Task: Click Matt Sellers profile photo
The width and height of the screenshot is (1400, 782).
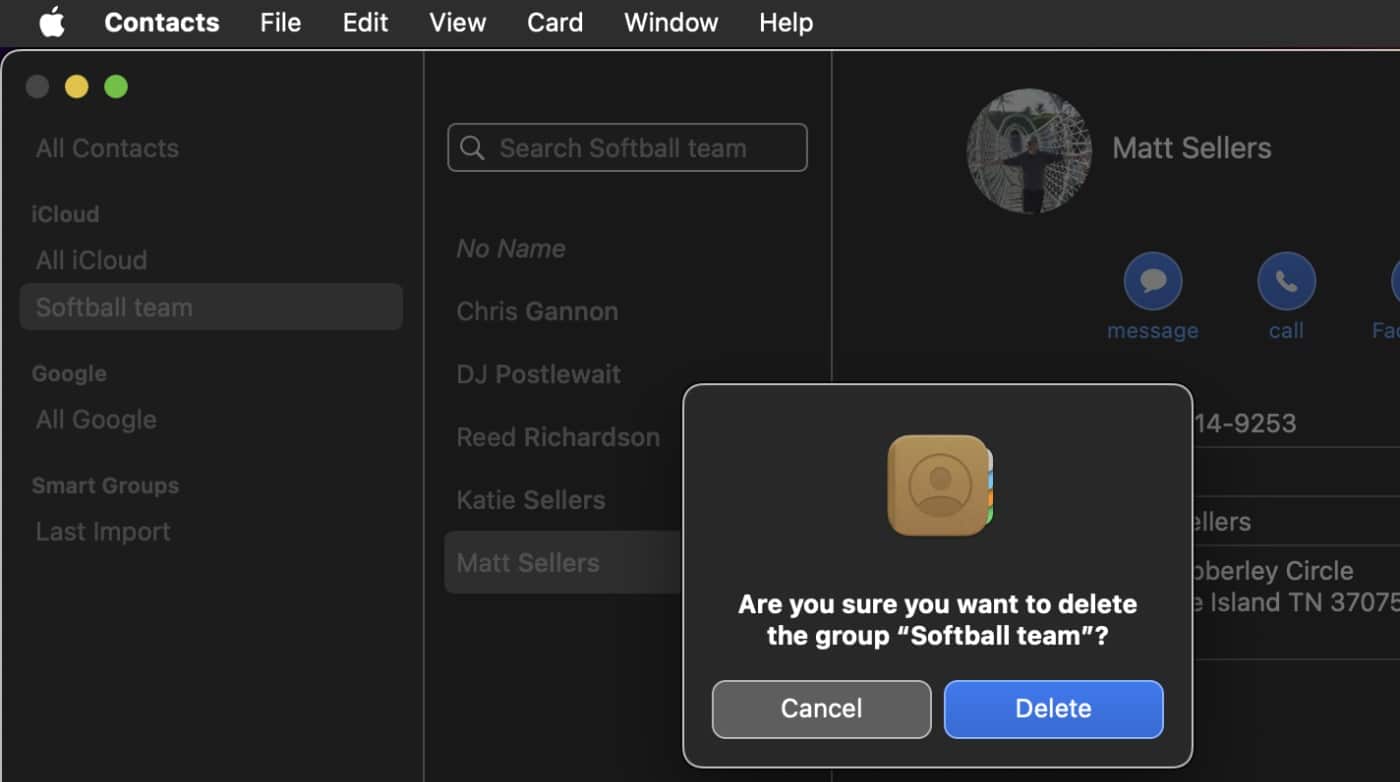Action: pyautogui.click(x=1029, y=151)
